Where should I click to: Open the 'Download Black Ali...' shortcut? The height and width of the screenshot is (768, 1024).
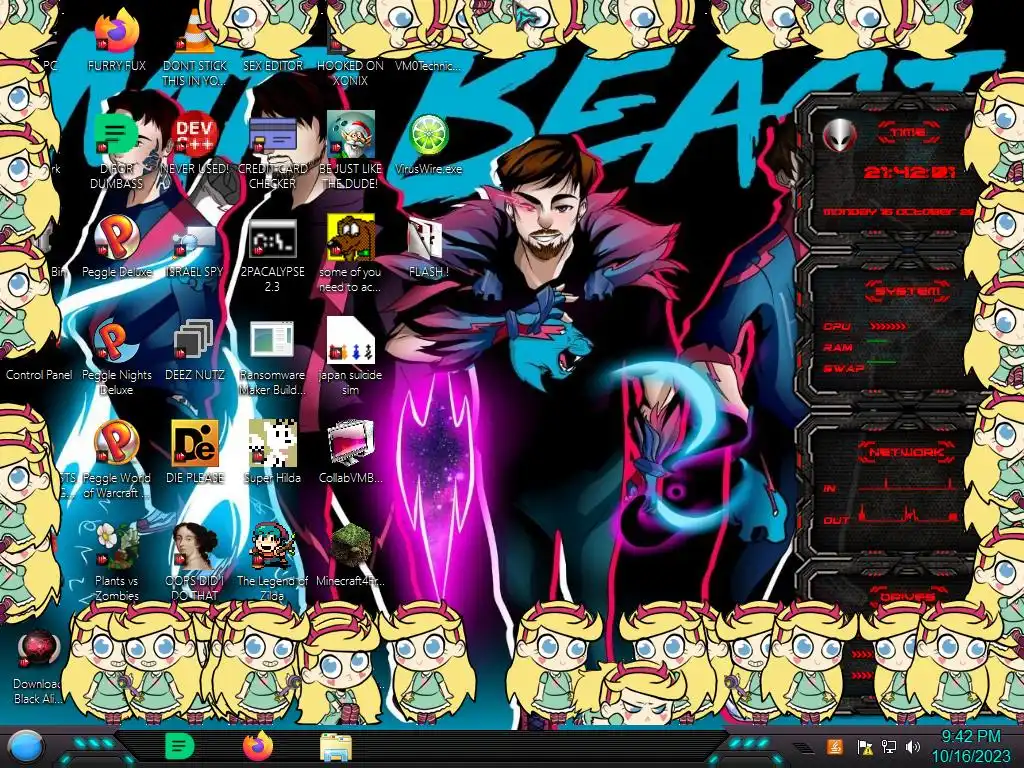point(38,648)
